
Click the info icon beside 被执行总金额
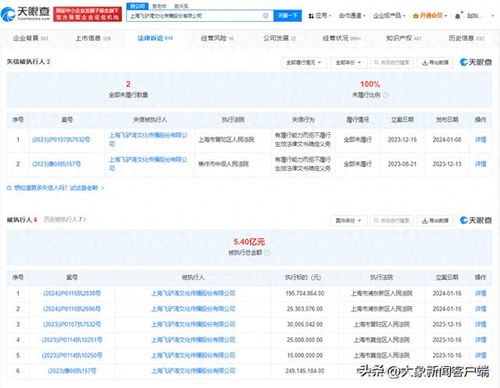pos(267,253)
